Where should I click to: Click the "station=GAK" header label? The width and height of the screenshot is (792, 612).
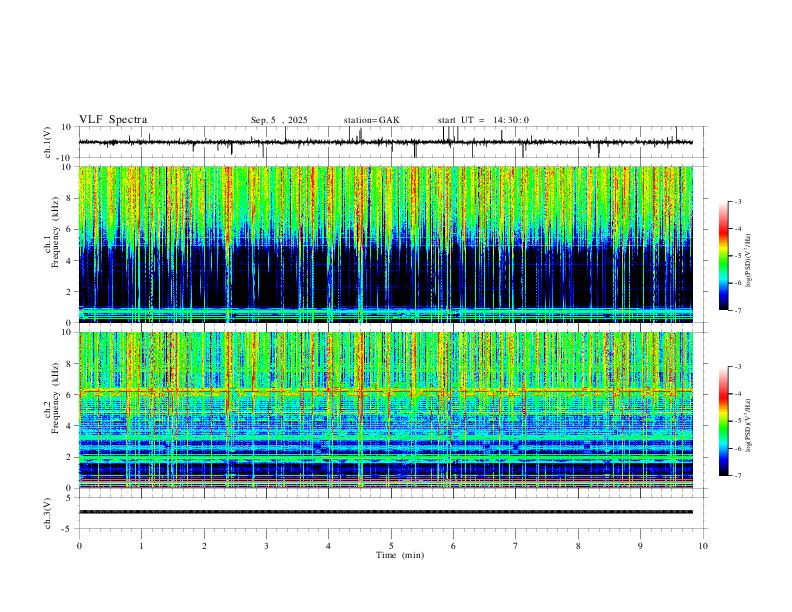click(x=372, y=120)
